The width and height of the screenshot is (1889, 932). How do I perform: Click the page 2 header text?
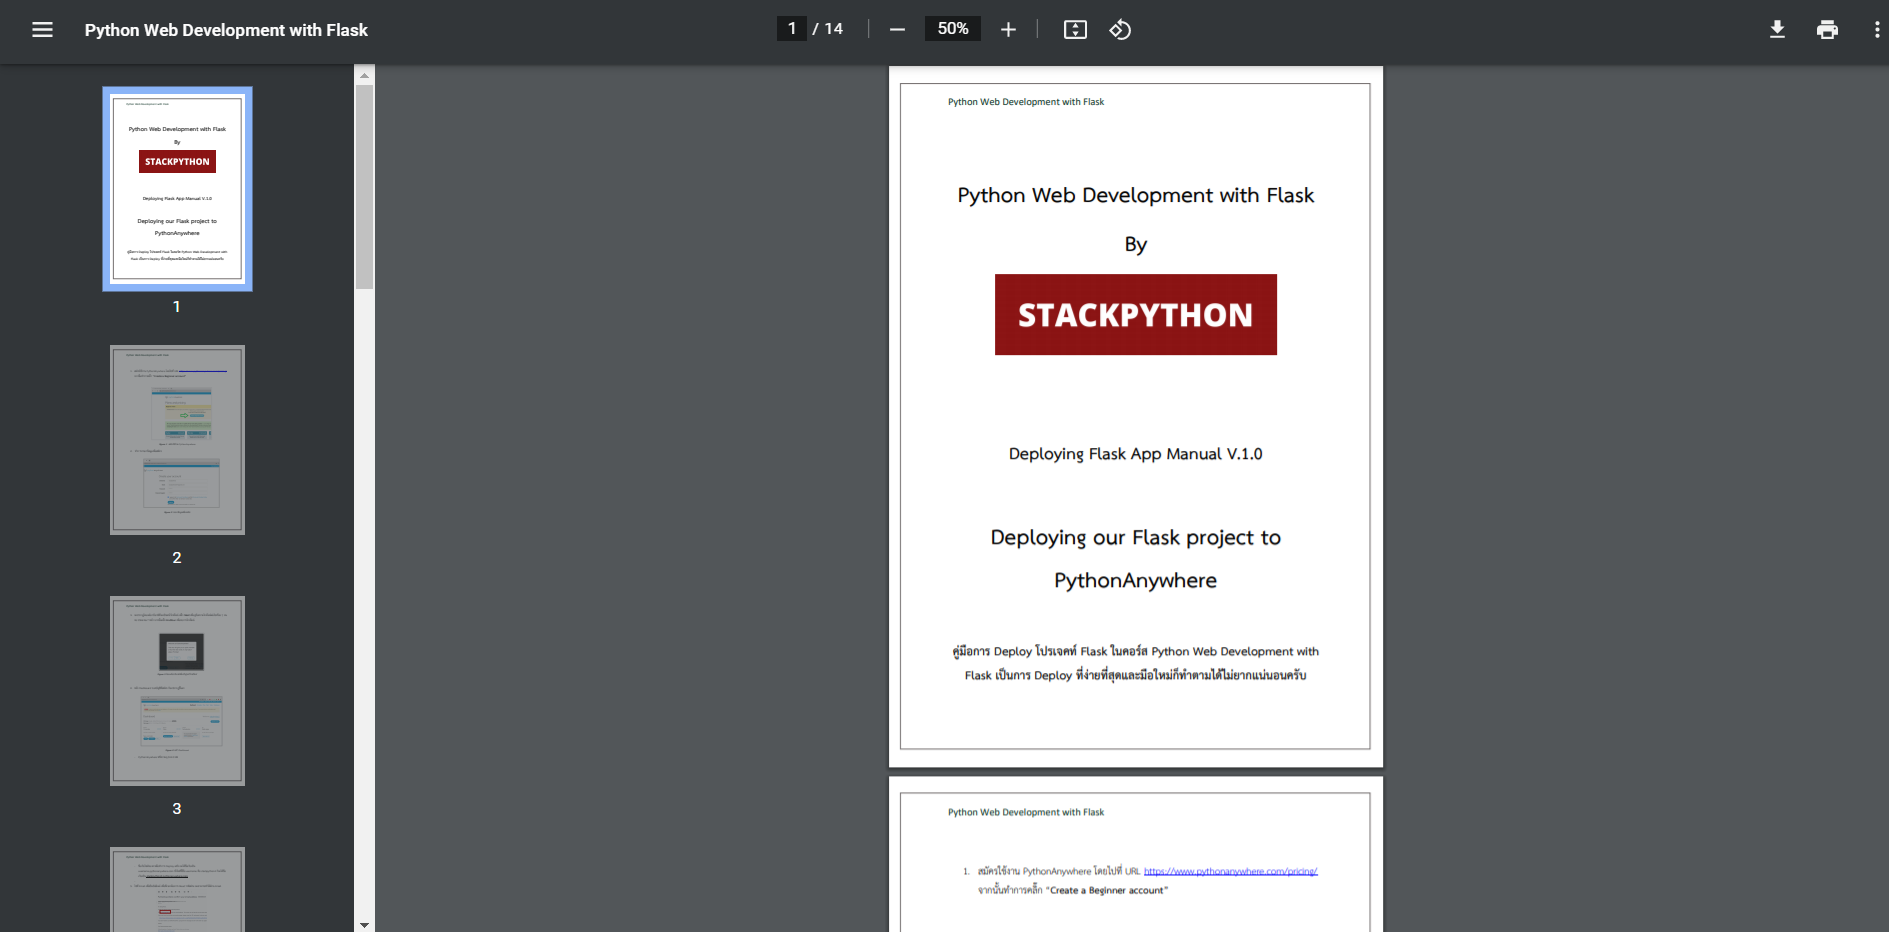1026,812
